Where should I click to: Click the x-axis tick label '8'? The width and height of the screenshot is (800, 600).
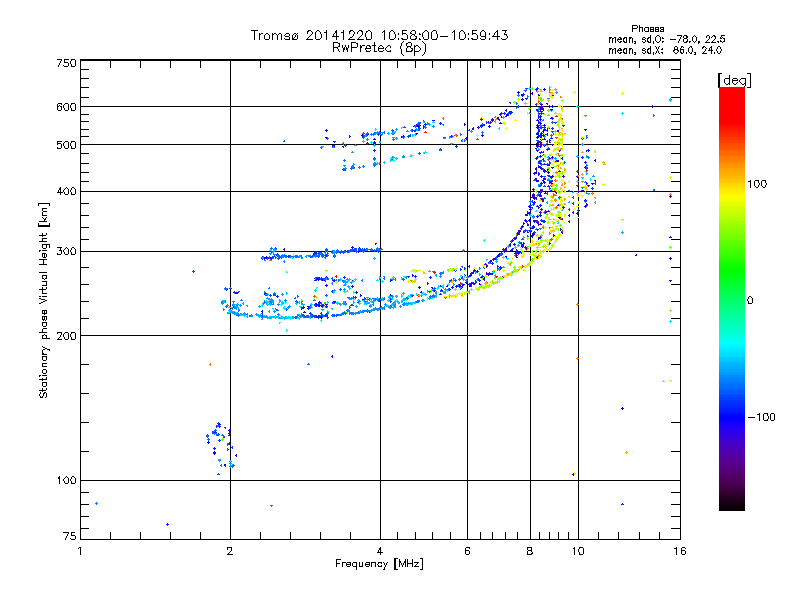(x=530, y=551)
